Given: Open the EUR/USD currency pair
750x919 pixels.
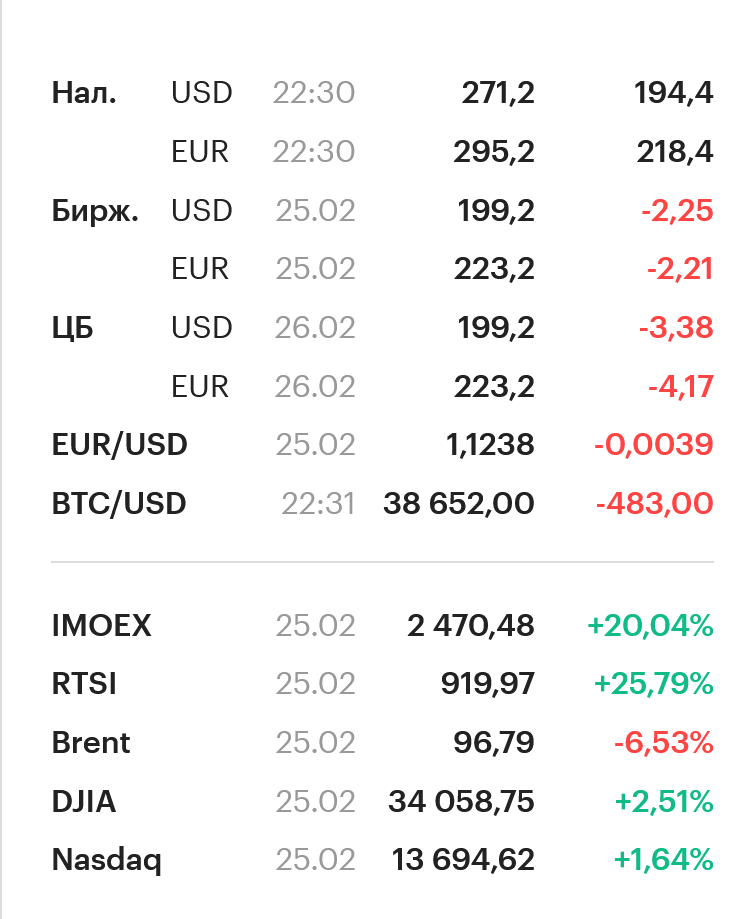Looking at the screenshot, I should coord(119,445).
